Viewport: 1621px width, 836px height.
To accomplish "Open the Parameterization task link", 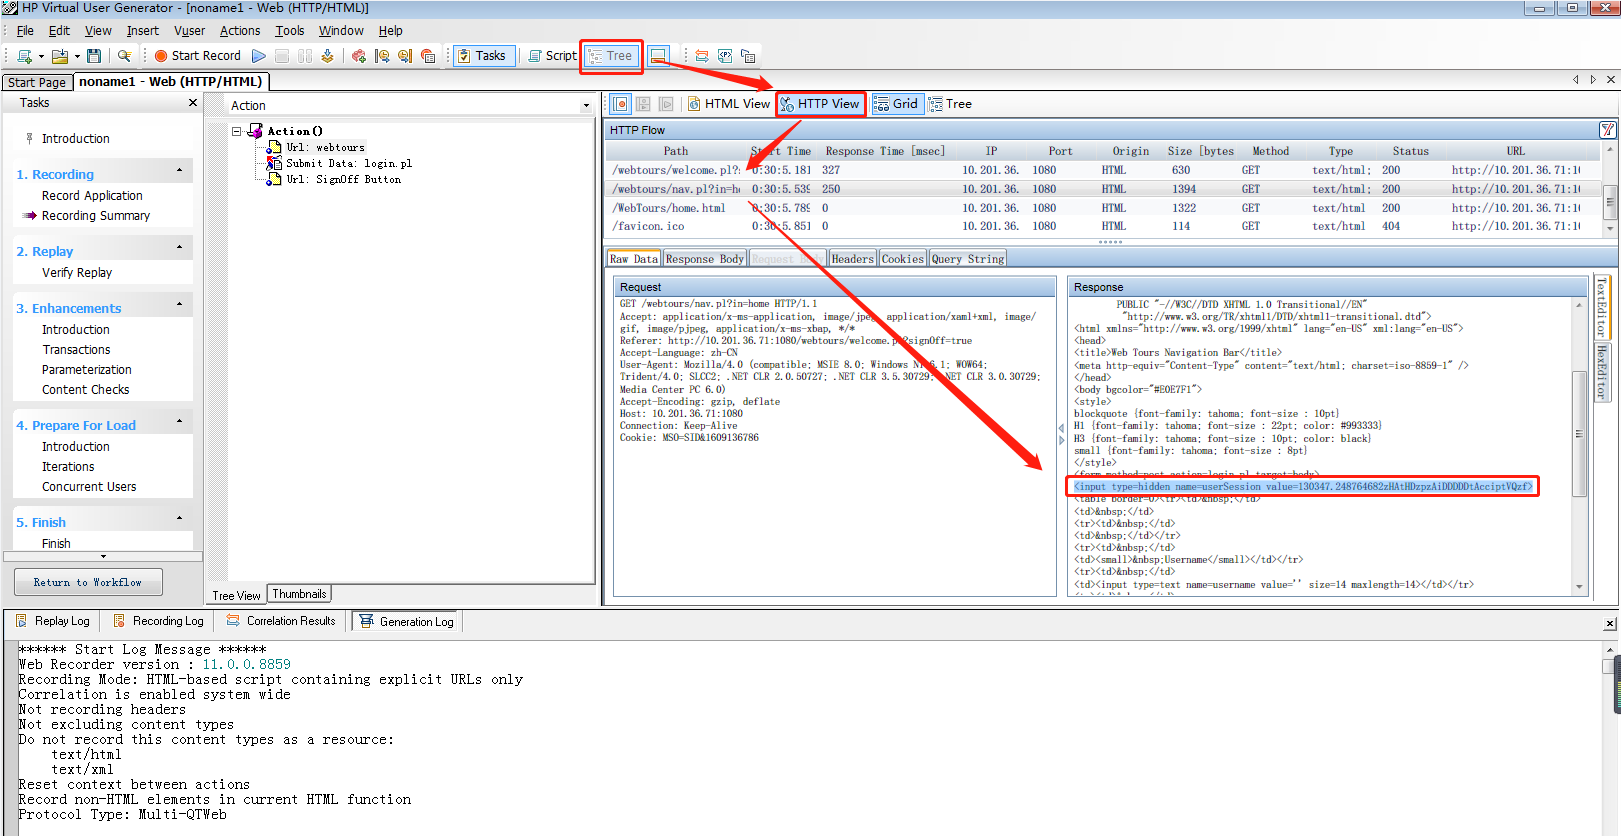I will pos(87,370).
